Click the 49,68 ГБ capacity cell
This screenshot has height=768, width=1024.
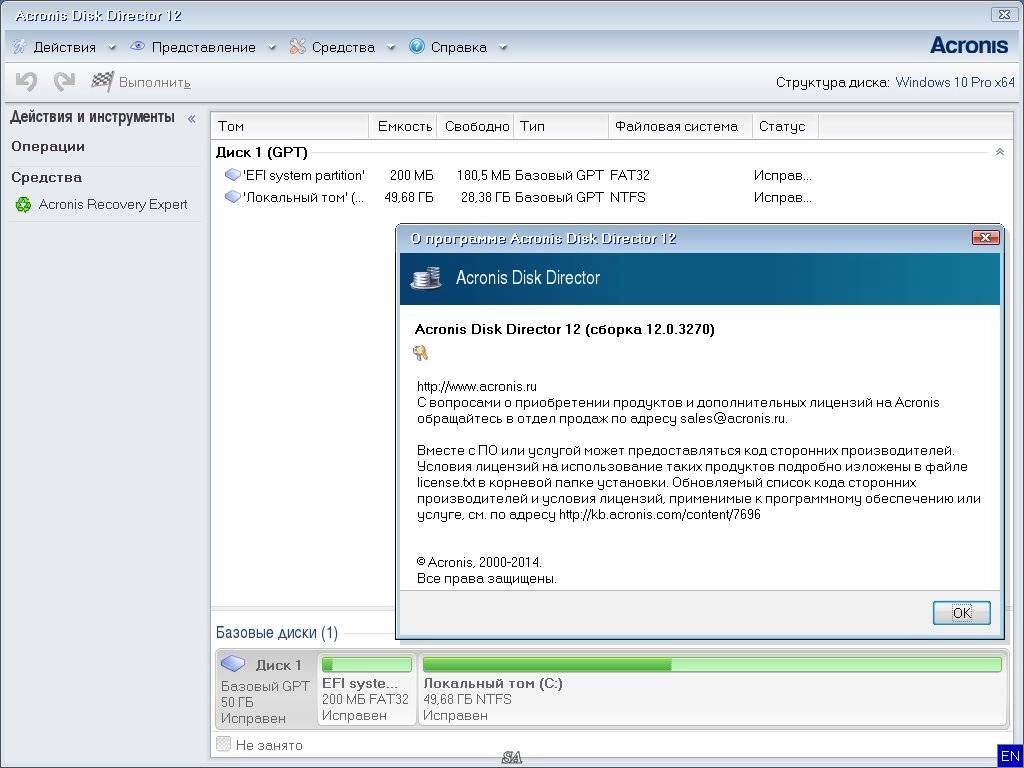tap(409, 197)
